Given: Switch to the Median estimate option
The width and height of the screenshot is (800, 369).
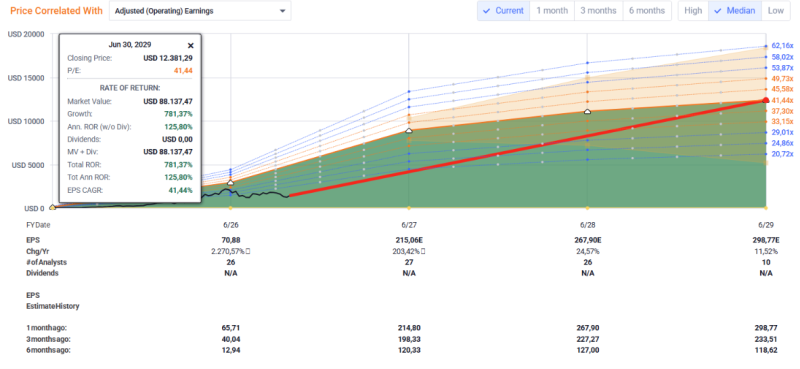Looking at the screenshot, I should [x=735, y=11].
